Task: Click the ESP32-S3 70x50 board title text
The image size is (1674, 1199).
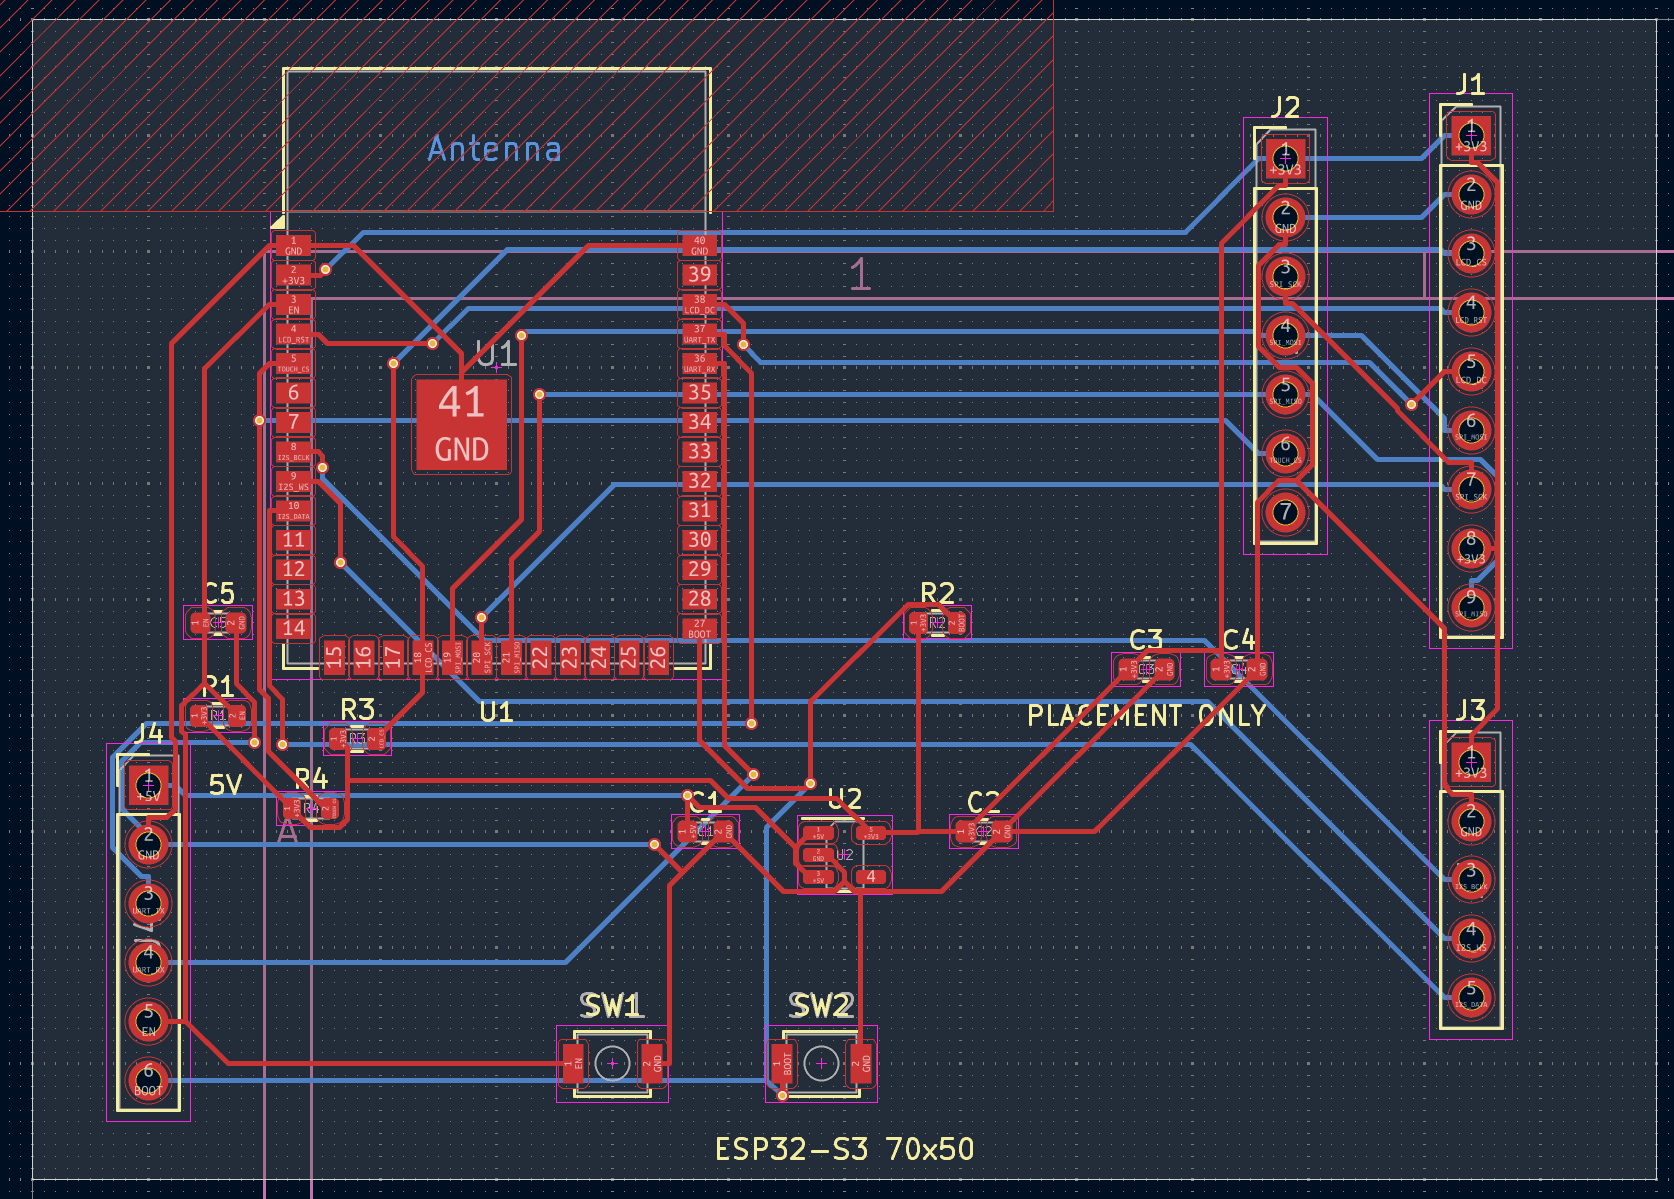Action: (844, 1149)
